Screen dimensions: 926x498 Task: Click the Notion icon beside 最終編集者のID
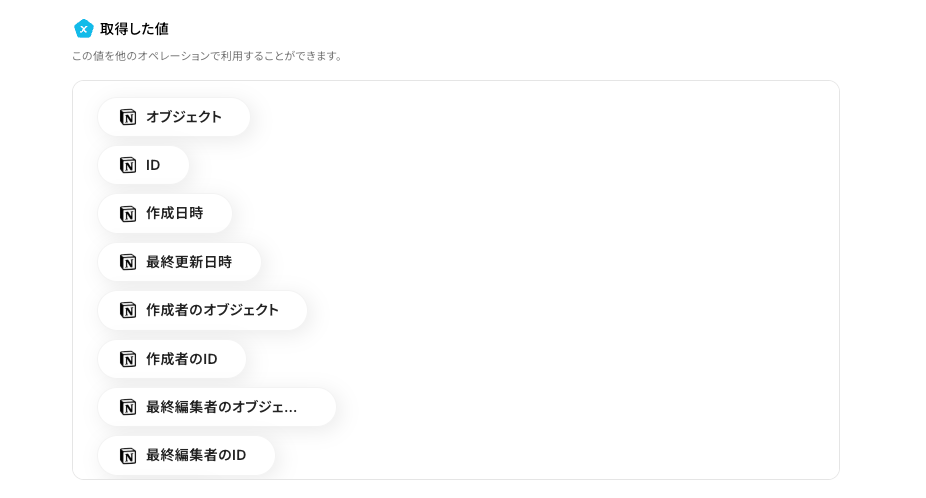pos(128,455)
